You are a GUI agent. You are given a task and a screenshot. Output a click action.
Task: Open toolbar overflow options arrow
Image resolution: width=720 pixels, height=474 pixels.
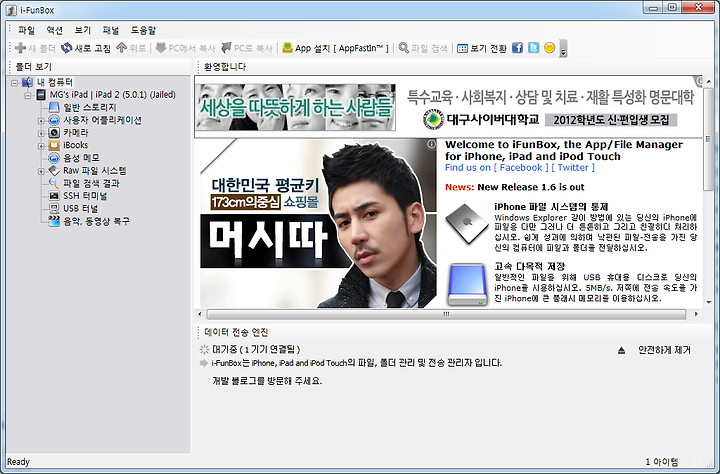(x=563, y=49)
